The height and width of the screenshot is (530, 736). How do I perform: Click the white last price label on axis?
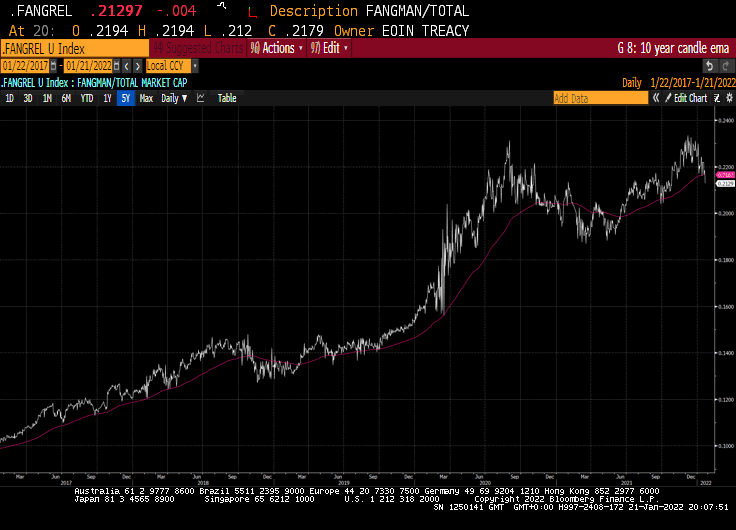[725, 184]
